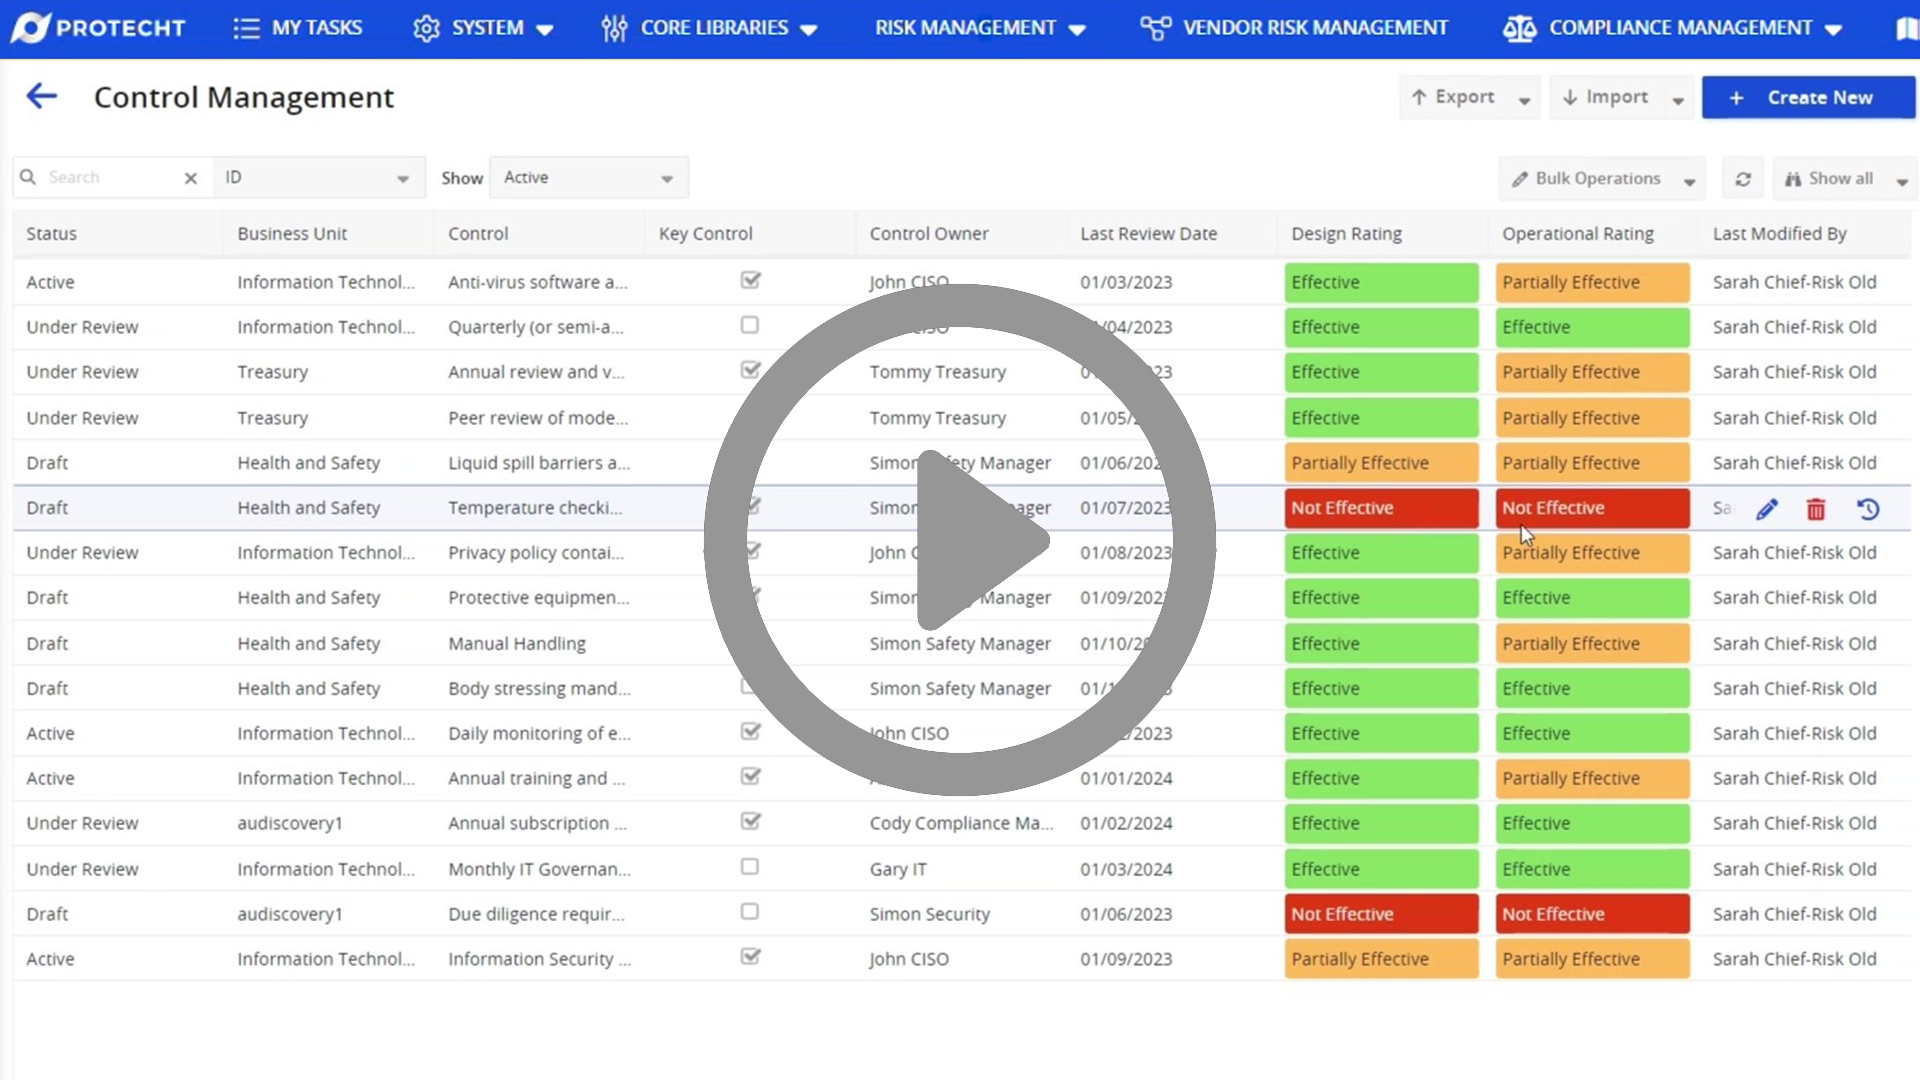Screen dimensions: 1920x1080
Task: Click the back arrow beside Control Management
Action: tap(42, 96)
